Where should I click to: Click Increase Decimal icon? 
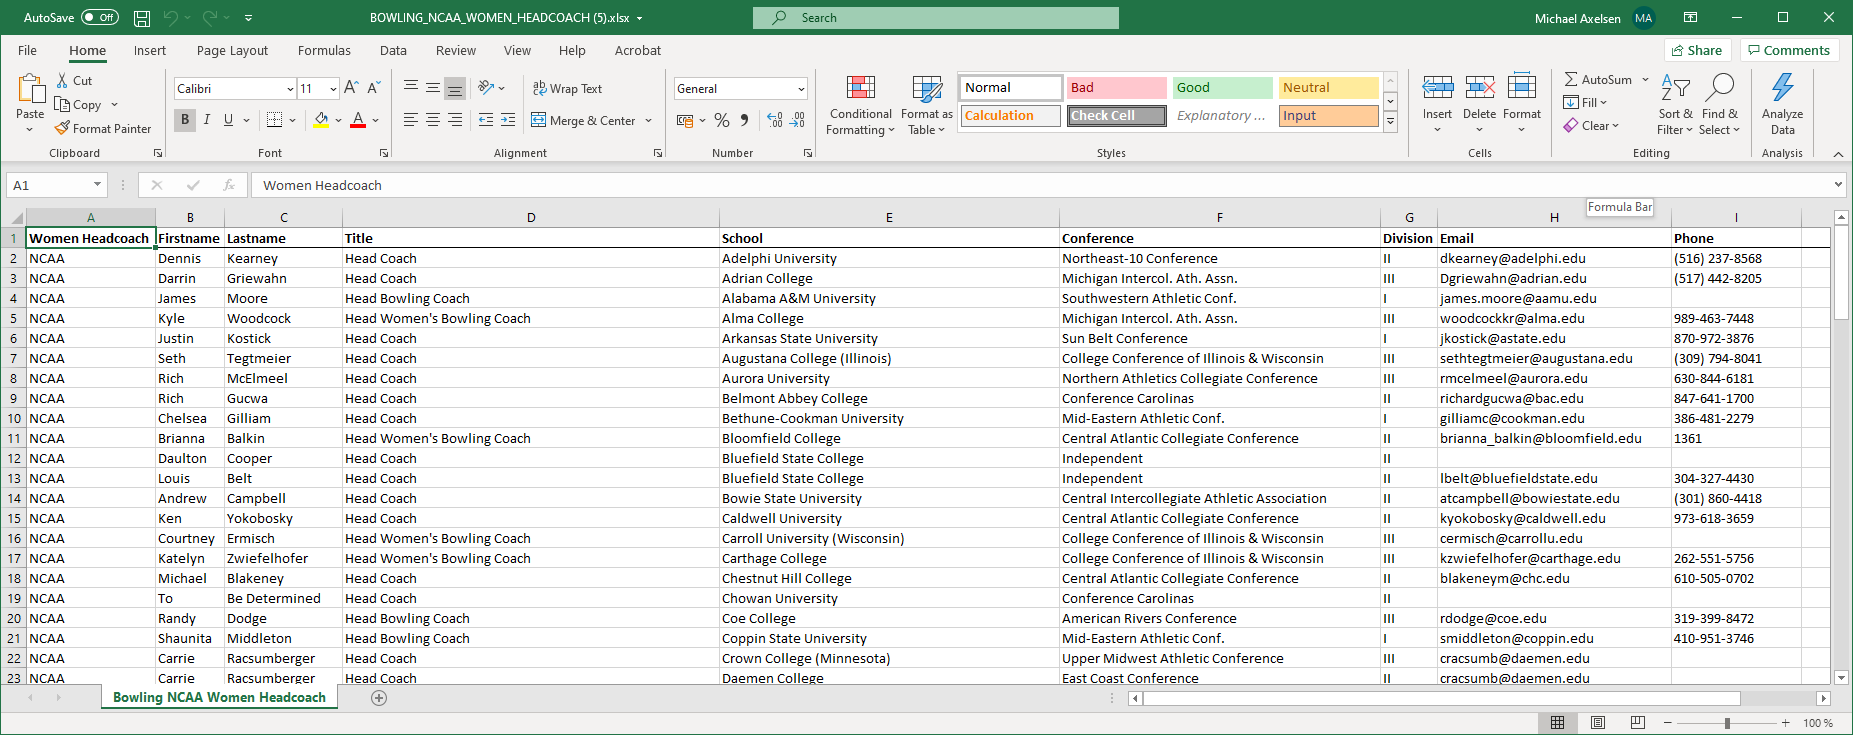[x=775, y=120]
